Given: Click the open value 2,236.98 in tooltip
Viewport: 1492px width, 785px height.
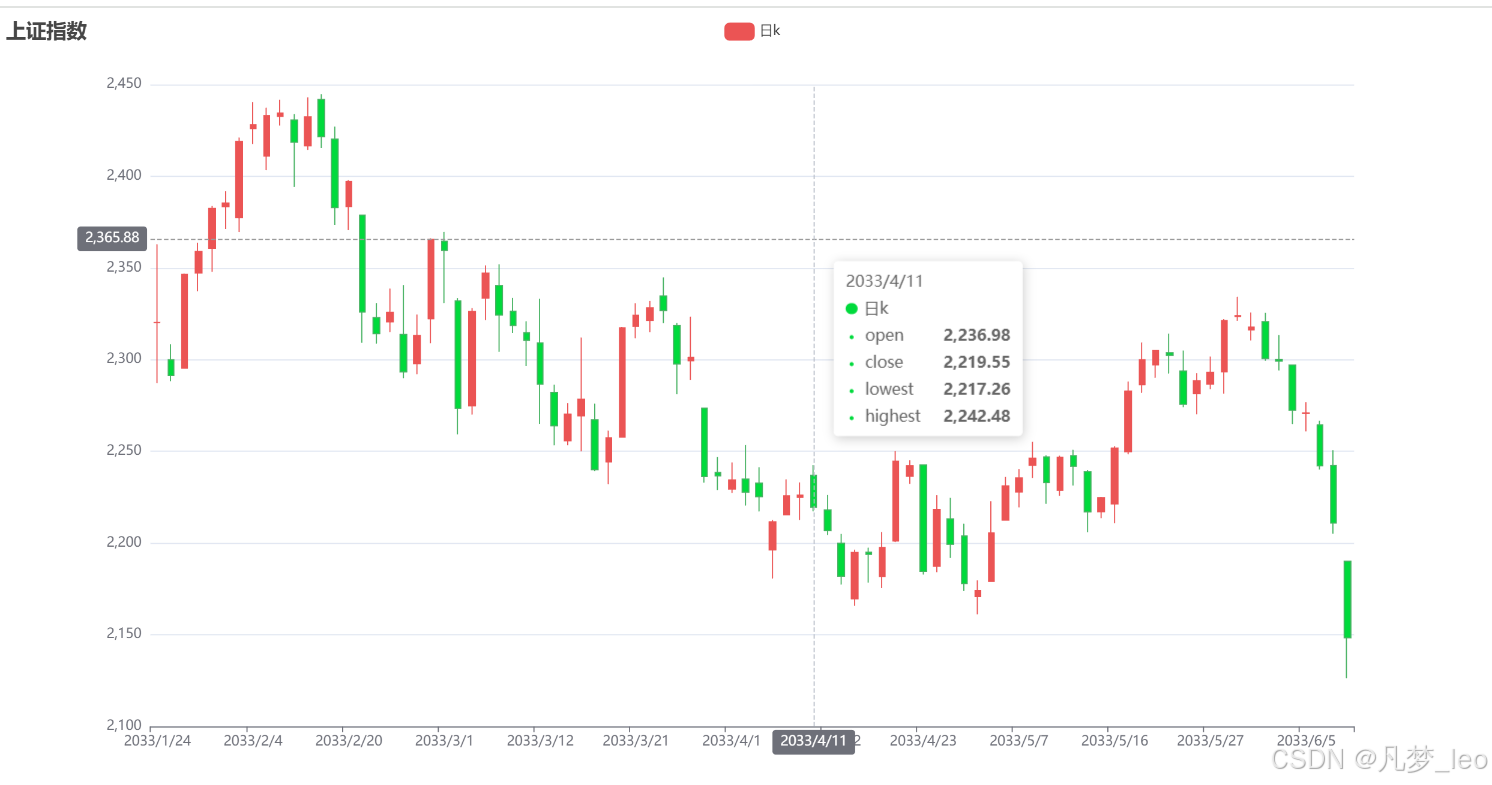Looking at the screenshot, I should 977,335.
